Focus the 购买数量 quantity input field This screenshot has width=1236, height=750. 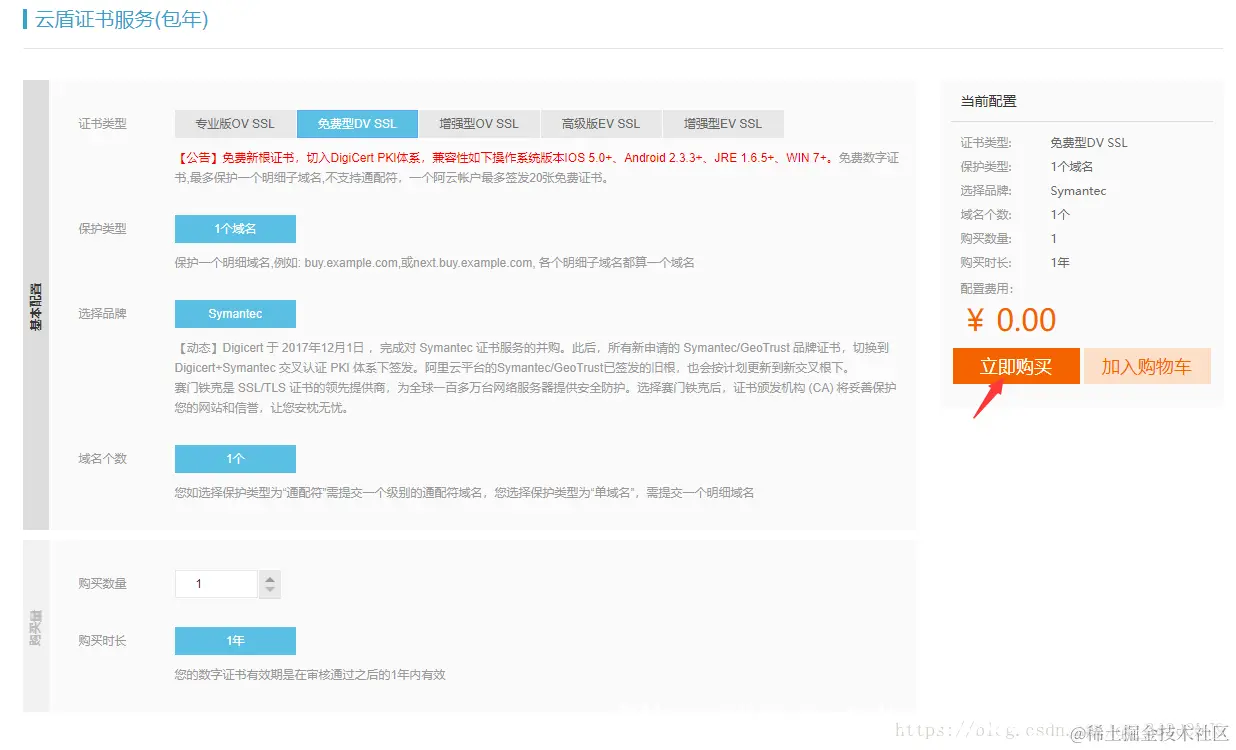pos(216,584)
